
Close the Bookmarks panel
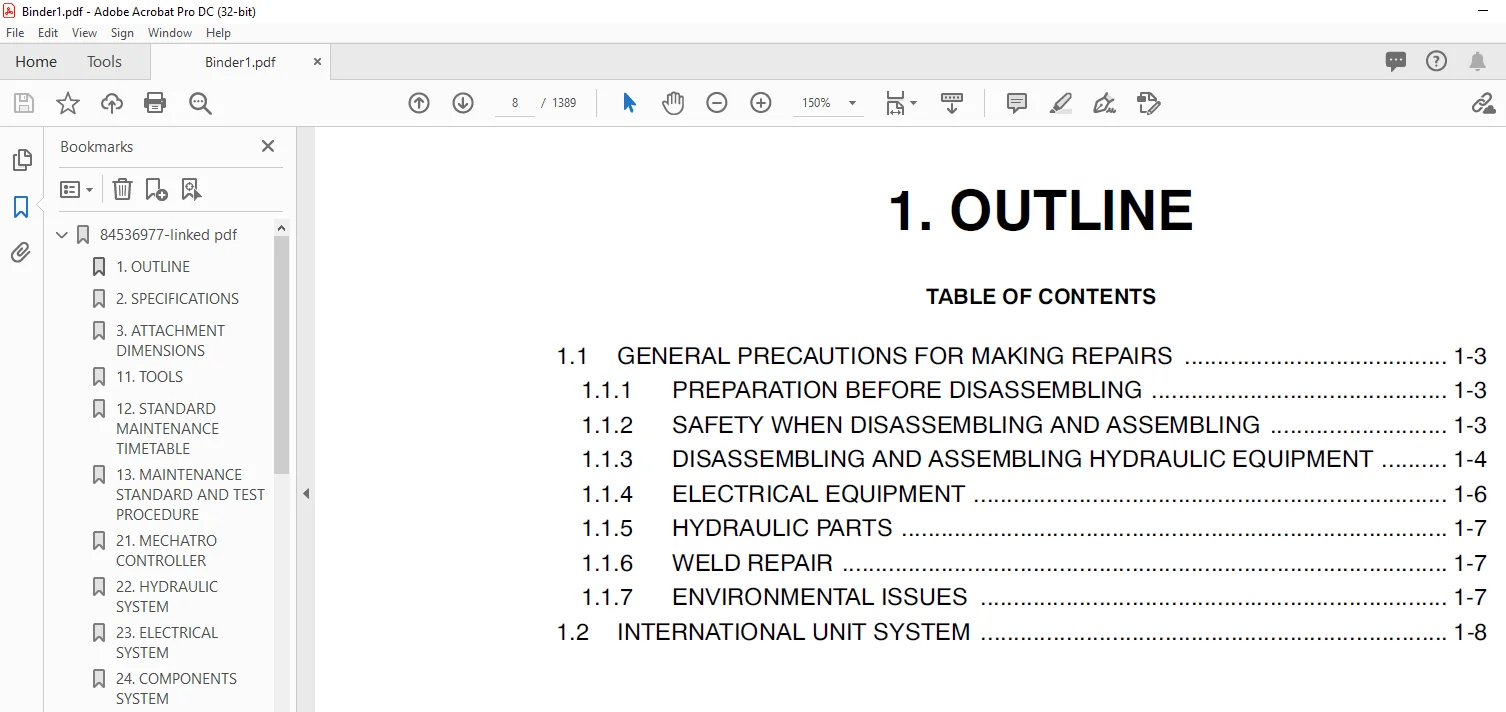coord(268,146)
